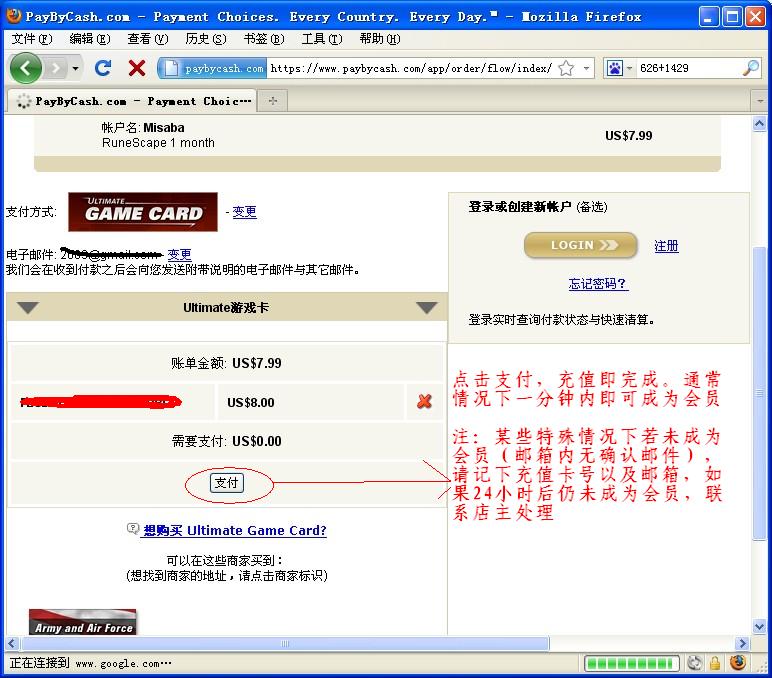Open the 帮助 (H) menu

[x=380, y=39]
